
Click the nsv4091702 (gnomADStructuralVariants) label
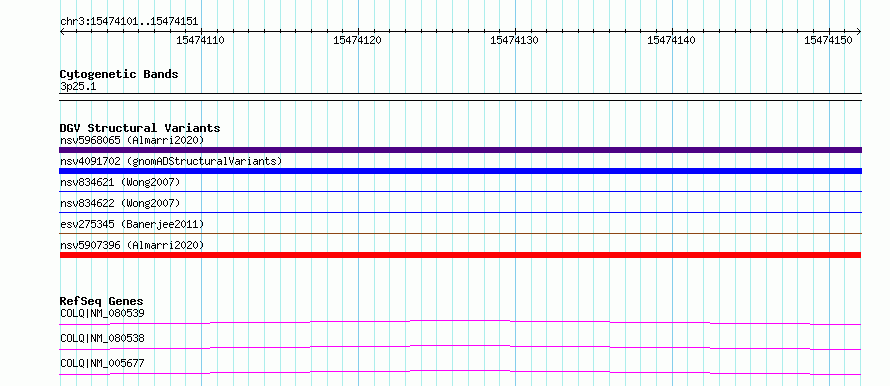coord(171,161)
